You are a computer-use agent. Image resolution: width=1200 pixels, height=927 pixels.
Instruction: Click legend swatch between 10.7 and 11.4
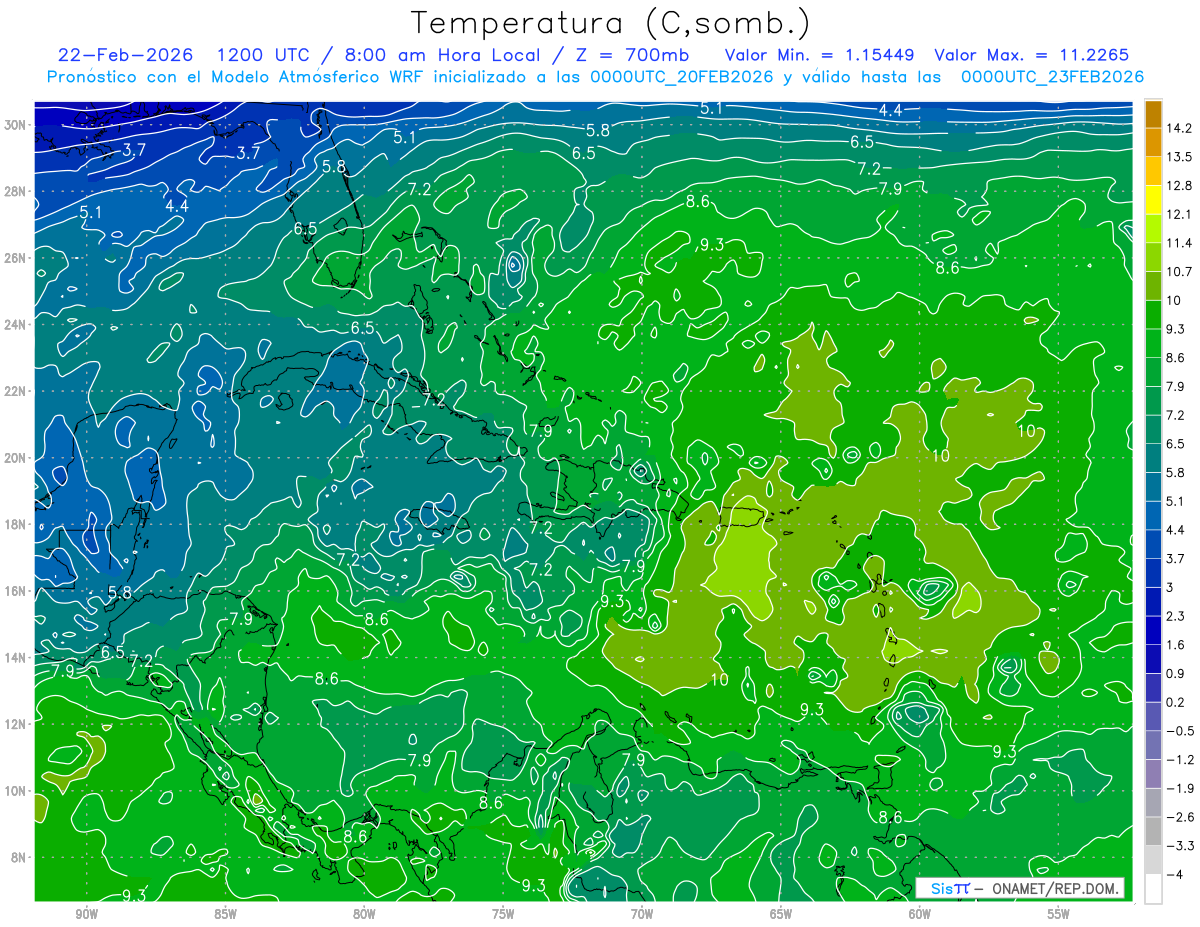1153,257
